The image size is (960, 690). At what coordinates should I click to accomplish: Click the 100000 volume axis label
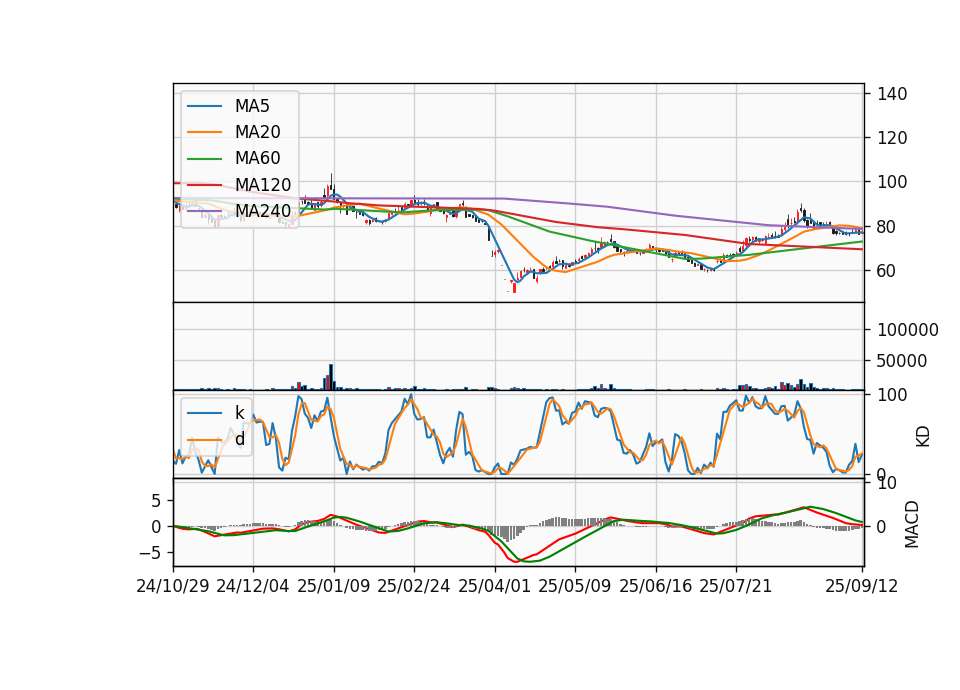pyautogui.click(x=908, y=330)
